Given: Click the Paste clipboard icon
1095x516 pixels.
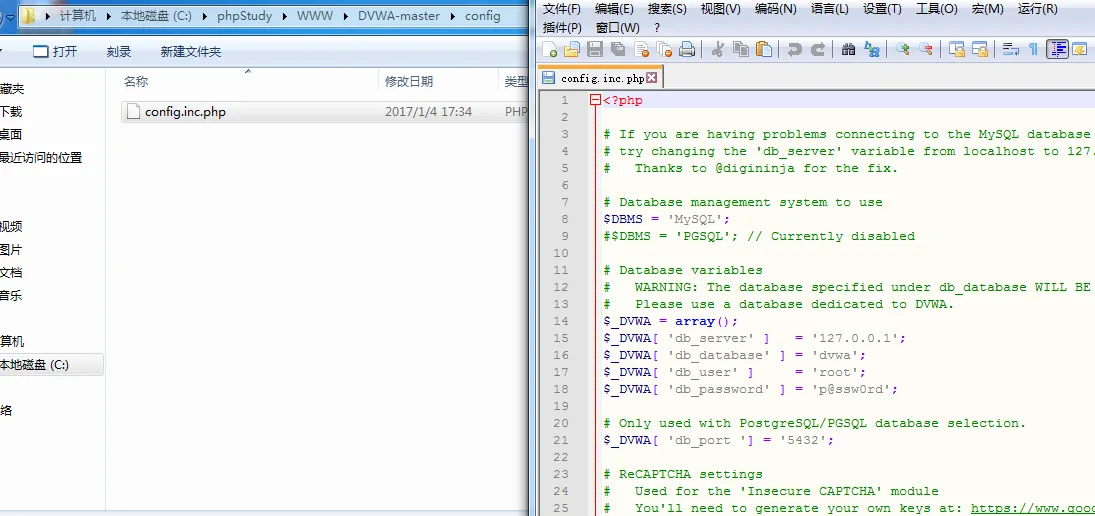Looking at the screenshot, I should 764,49.
